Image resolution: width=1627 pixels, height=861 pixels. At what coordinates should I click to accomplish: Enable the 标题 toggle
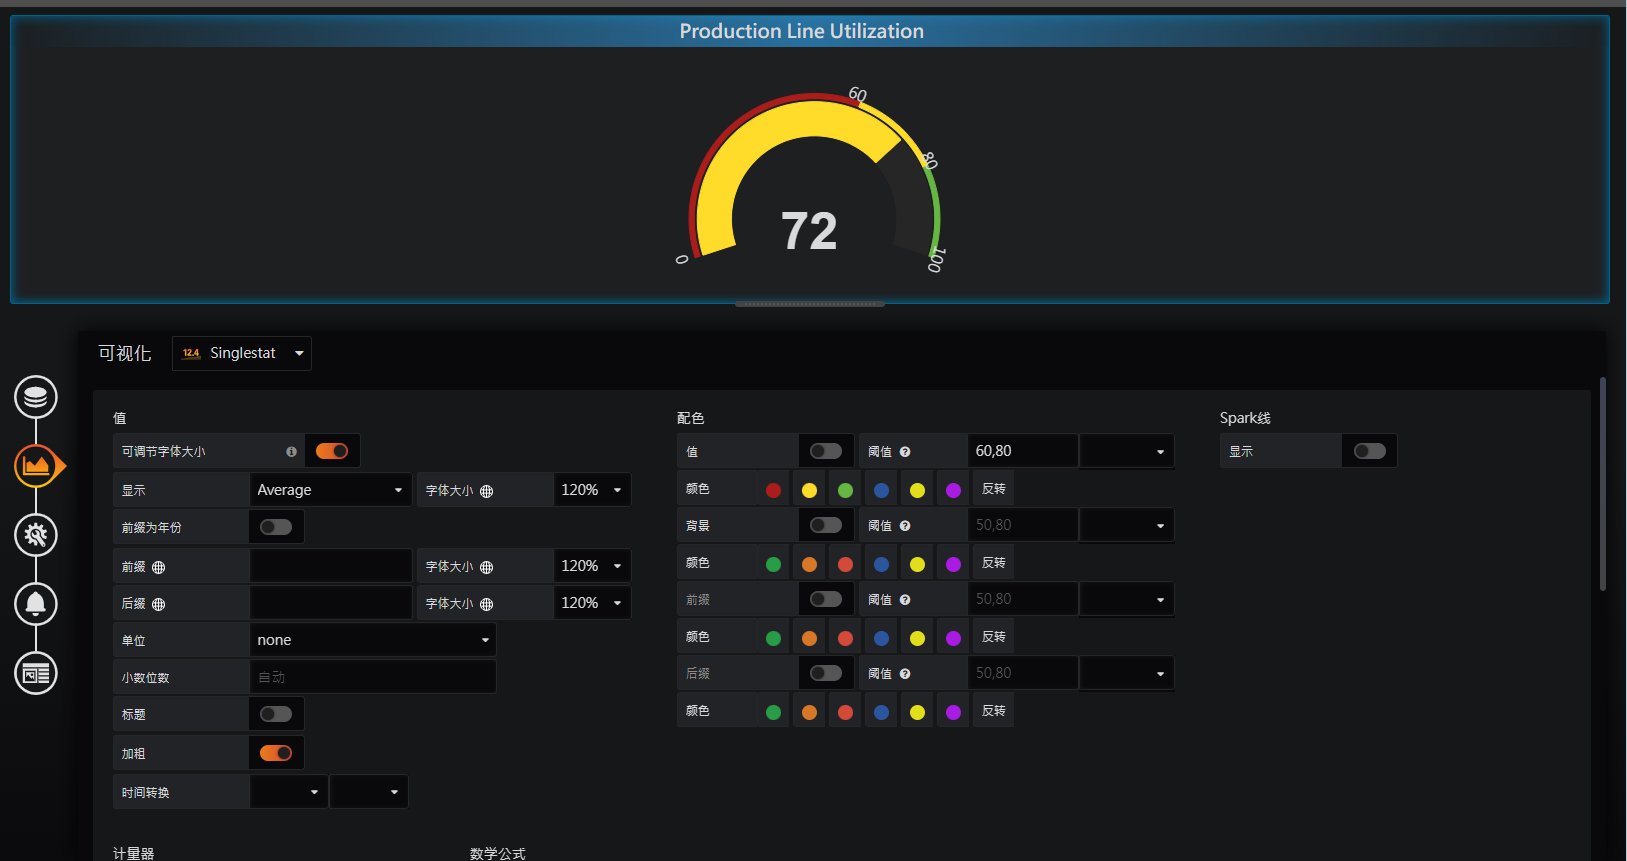point(276,714)
